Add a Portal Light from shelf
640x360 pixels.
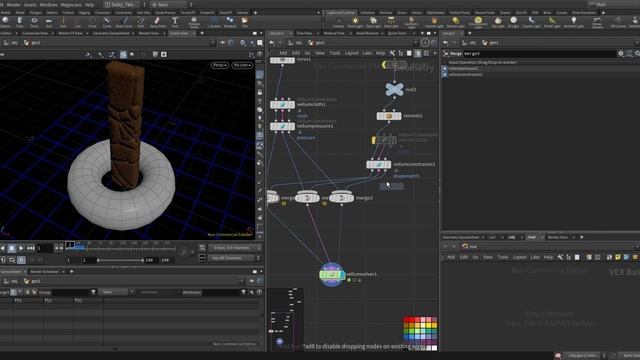pyautogui.click(x=552, y=22)
